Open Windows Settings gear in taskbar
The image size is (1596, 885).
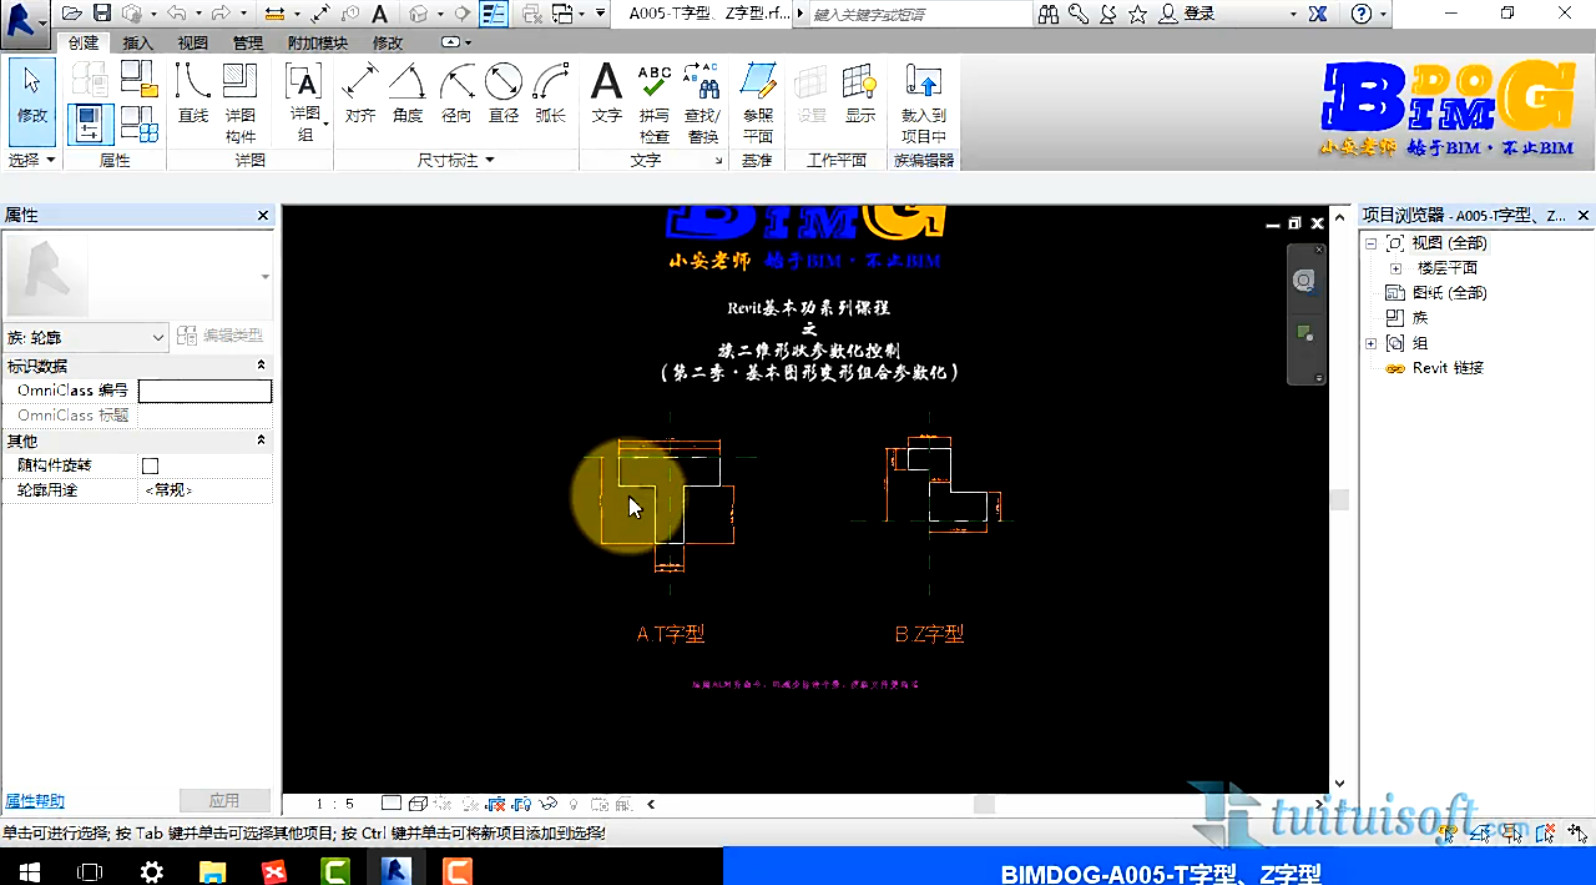(152, 872)
